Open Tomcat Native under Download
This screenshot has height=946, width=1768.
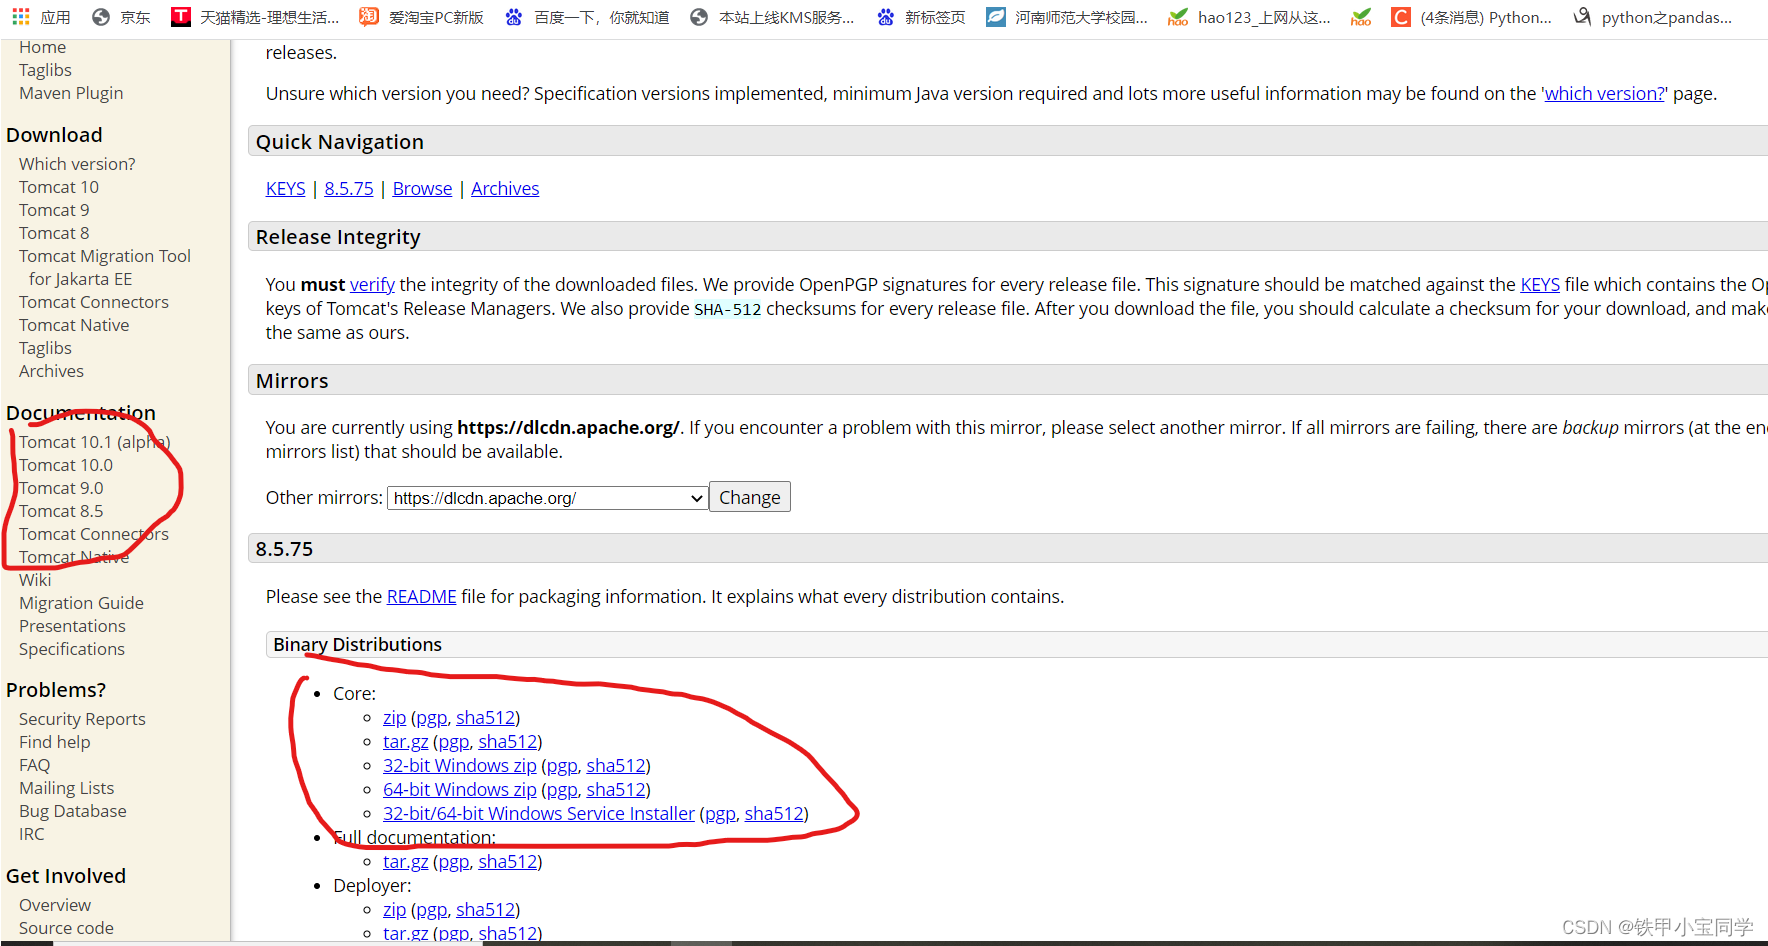point(74,325)
